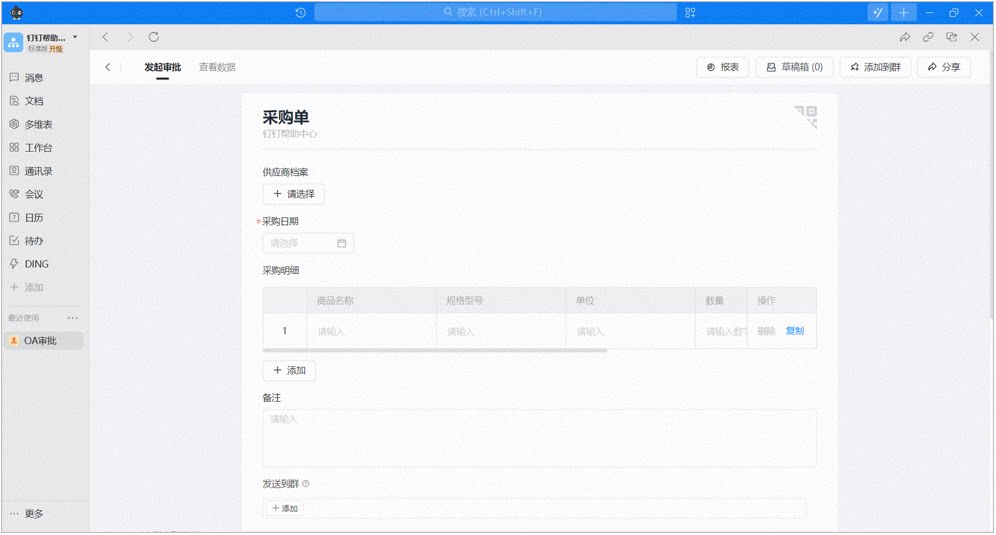Click the DingTalk avatar icon in title bar

point(17,12)
